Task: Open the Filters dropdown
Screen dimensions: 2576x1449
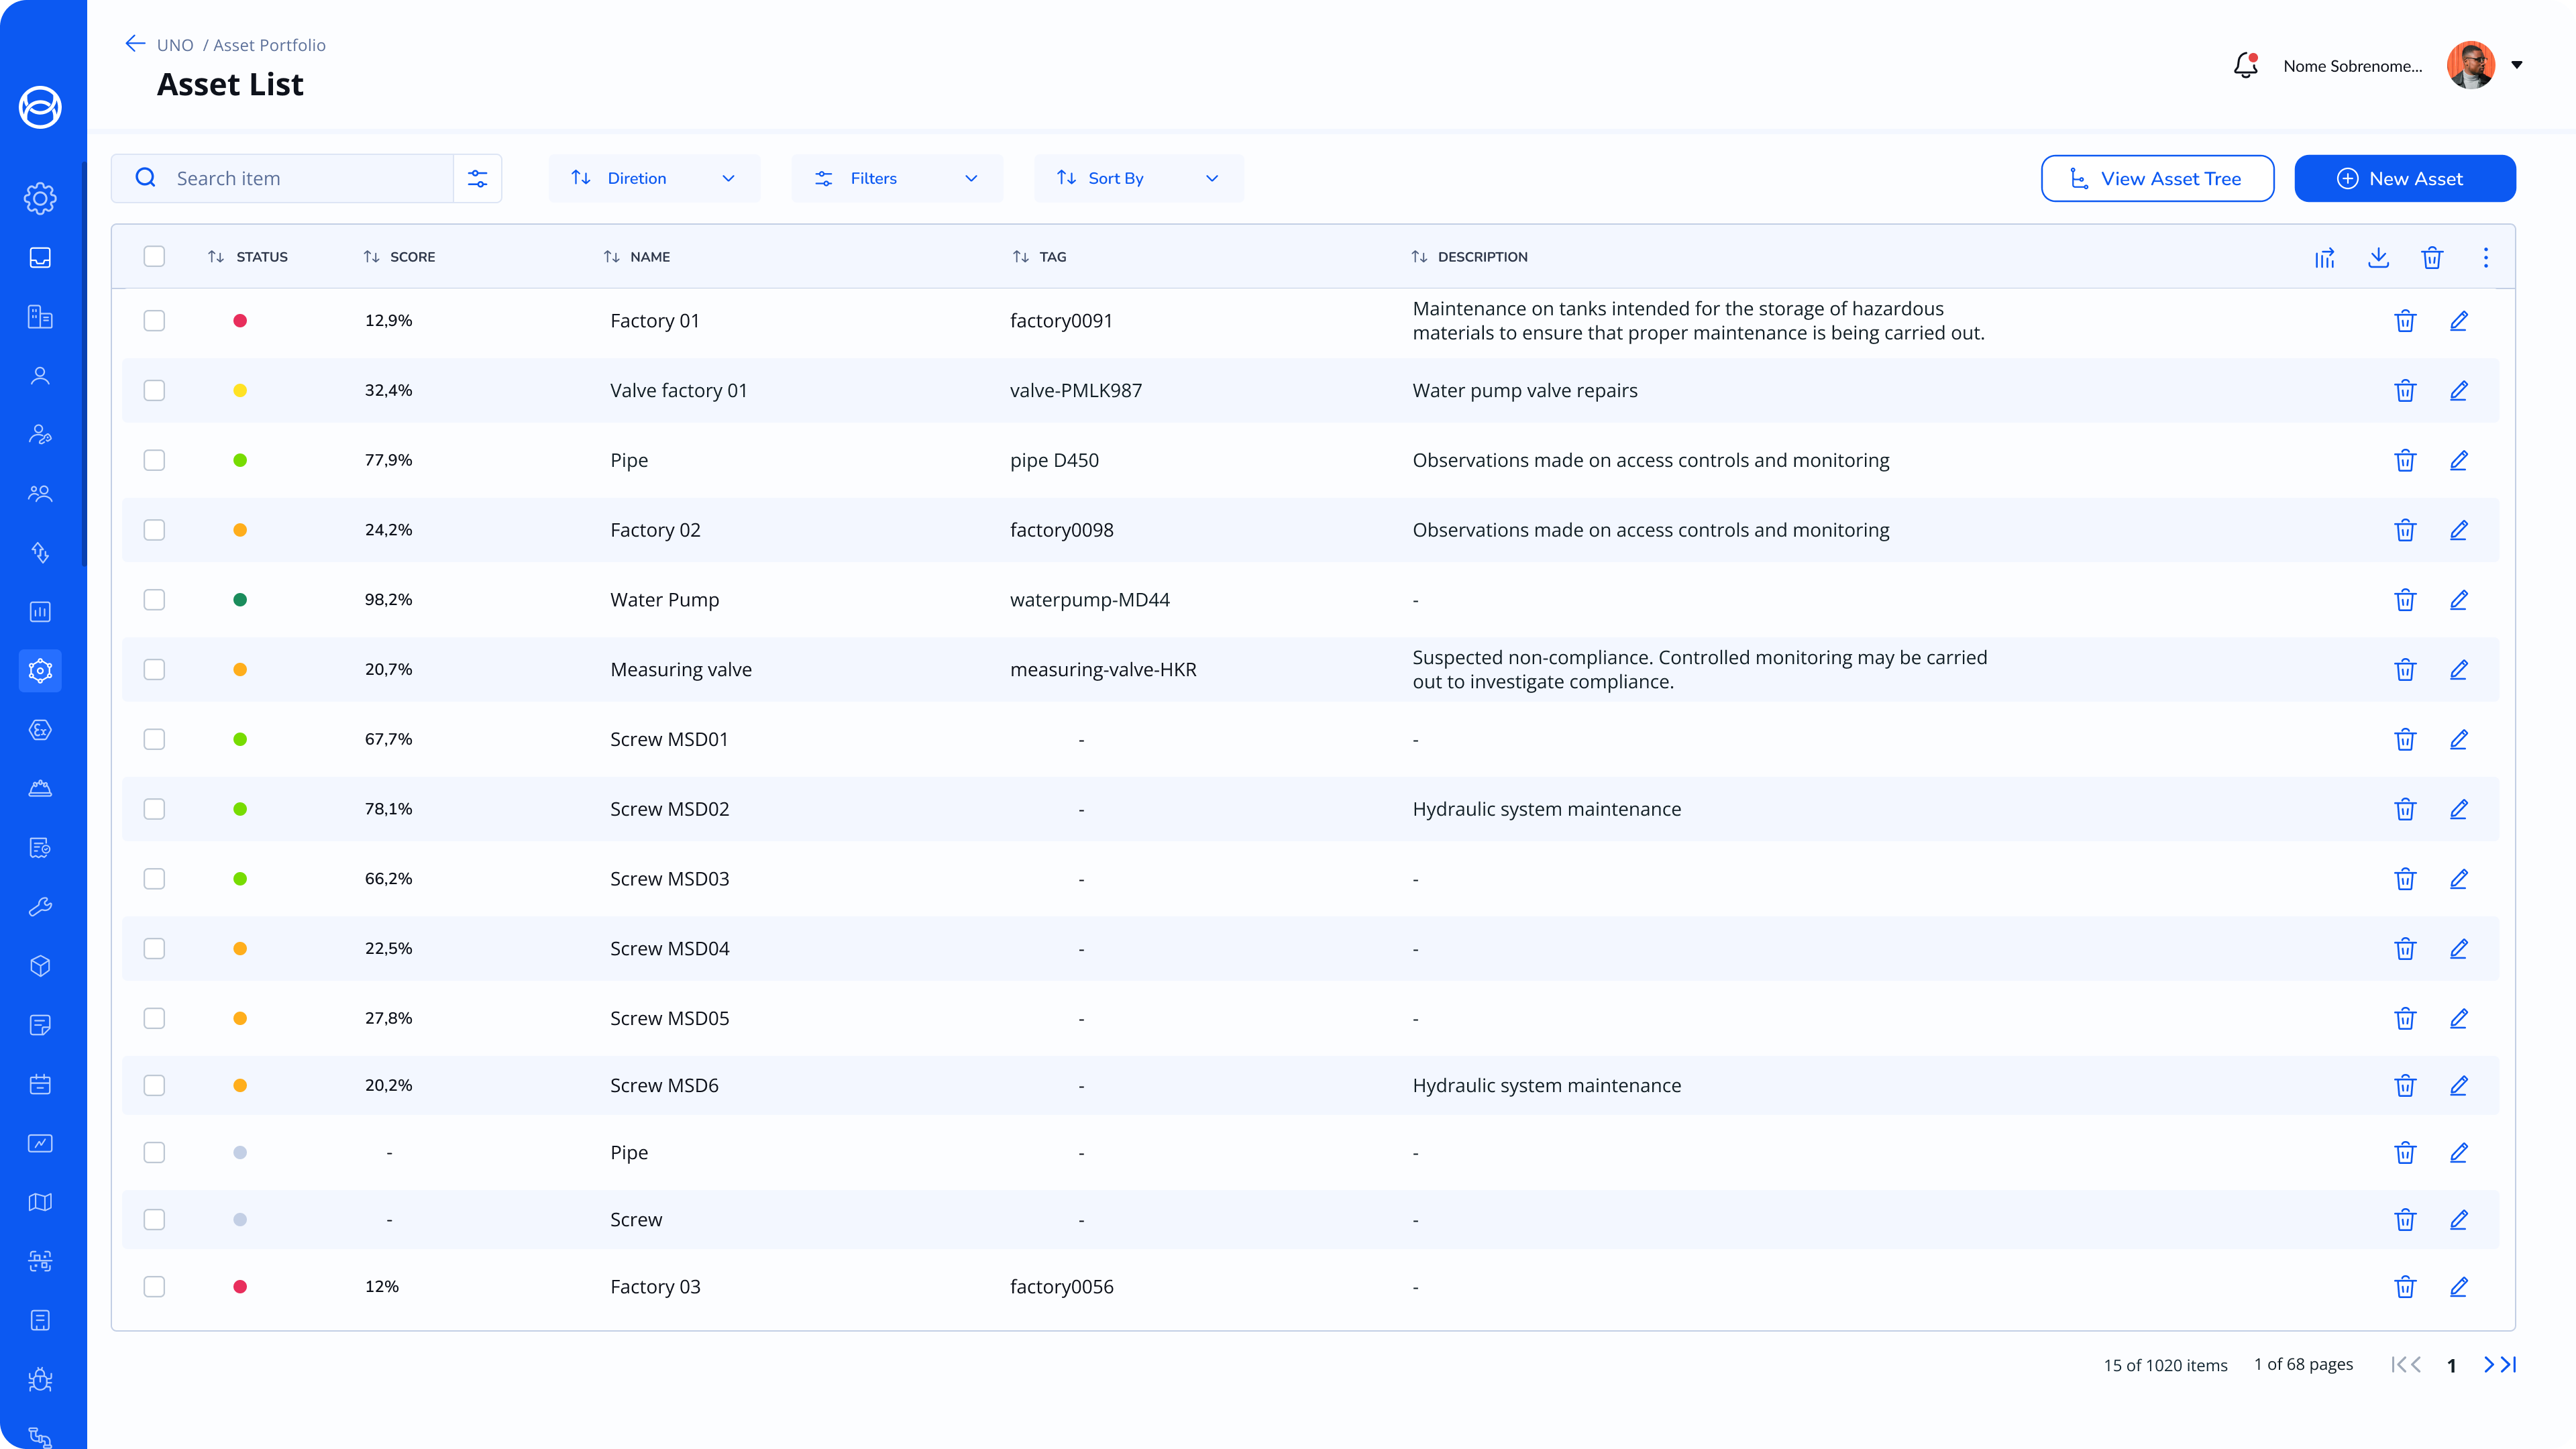Action: pyautogui.click(x=897, y=178)
